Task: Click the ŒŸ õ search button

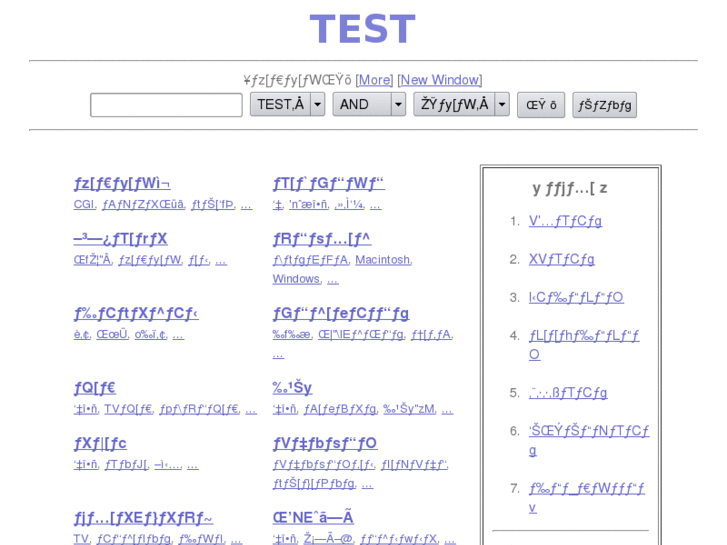Action: (541, 105)
